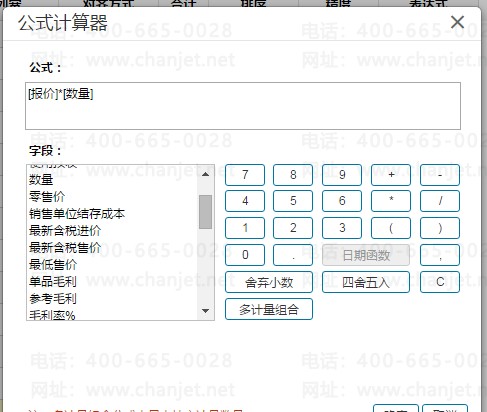Click digit 0 on the keypad

coord(245,255)
